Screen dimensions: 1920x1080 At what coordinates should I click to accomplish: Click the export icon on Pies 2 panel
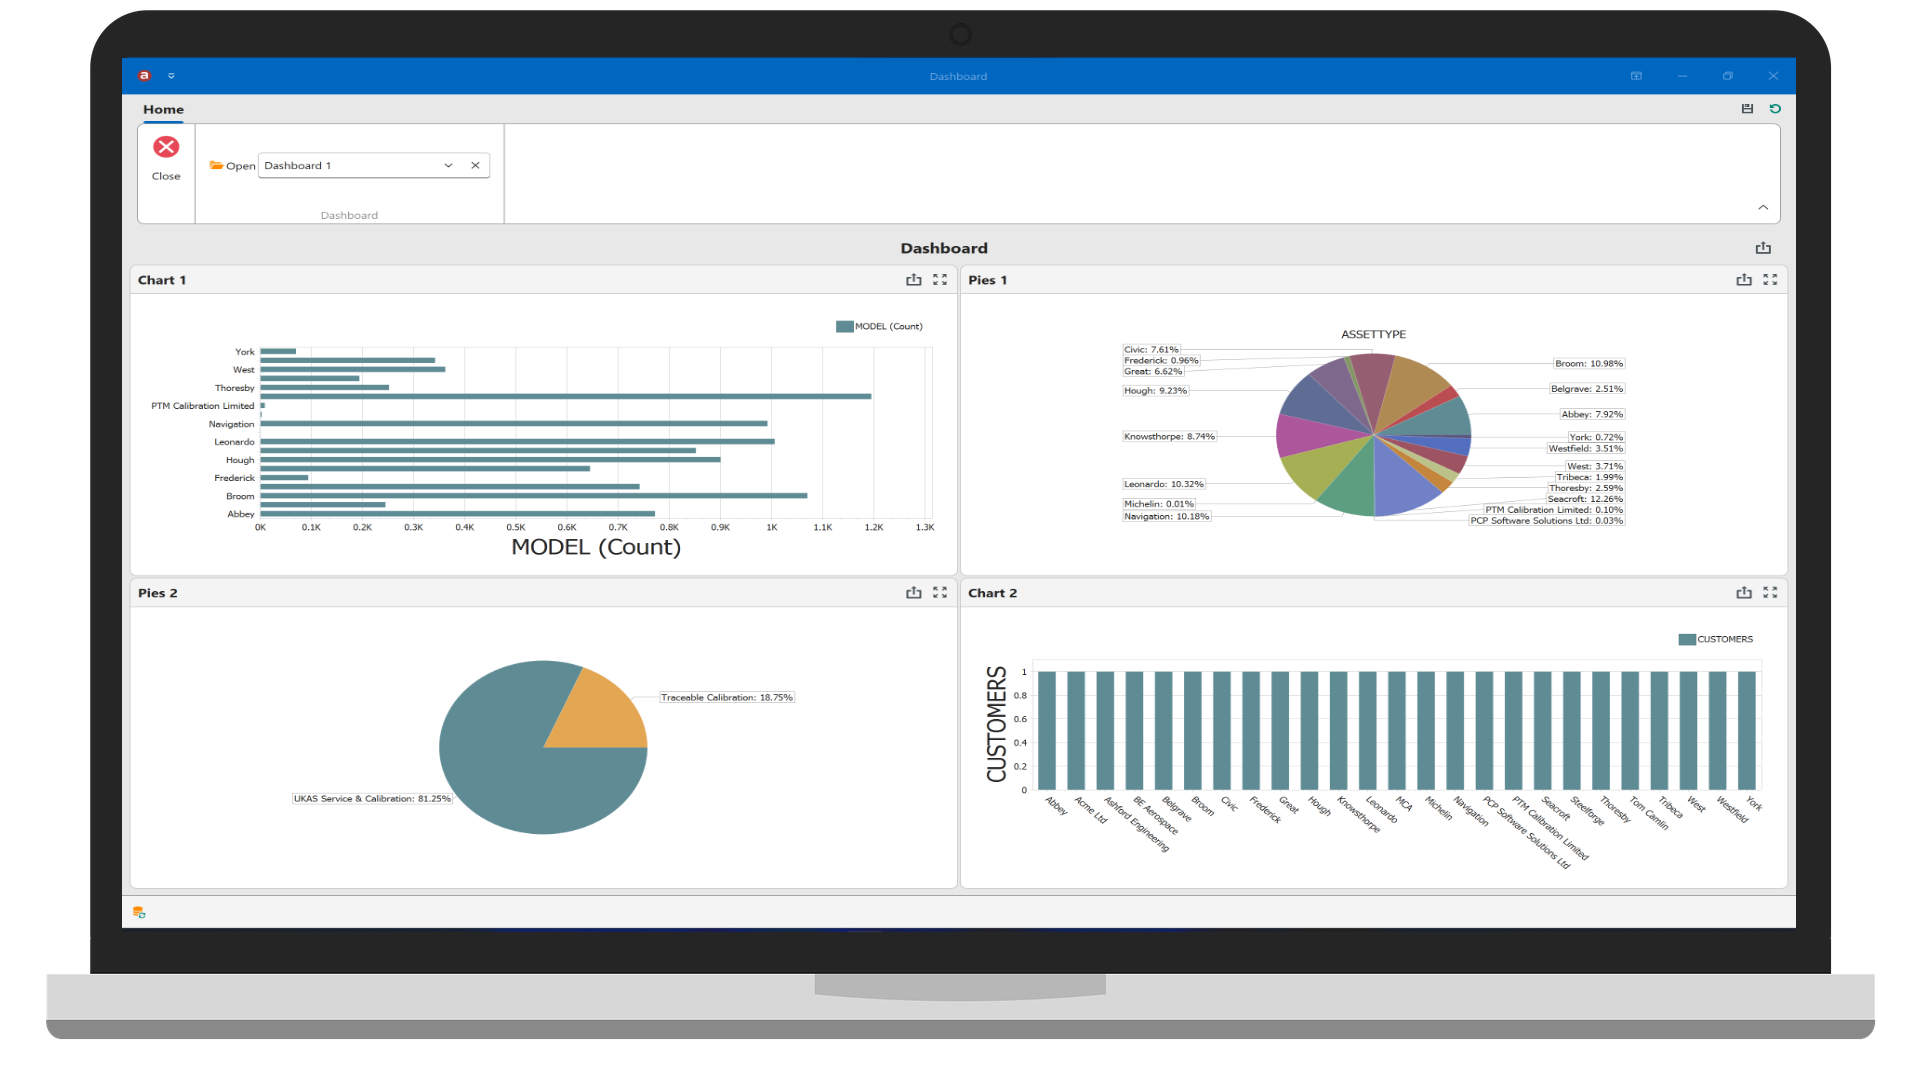[x=914, y=592]
